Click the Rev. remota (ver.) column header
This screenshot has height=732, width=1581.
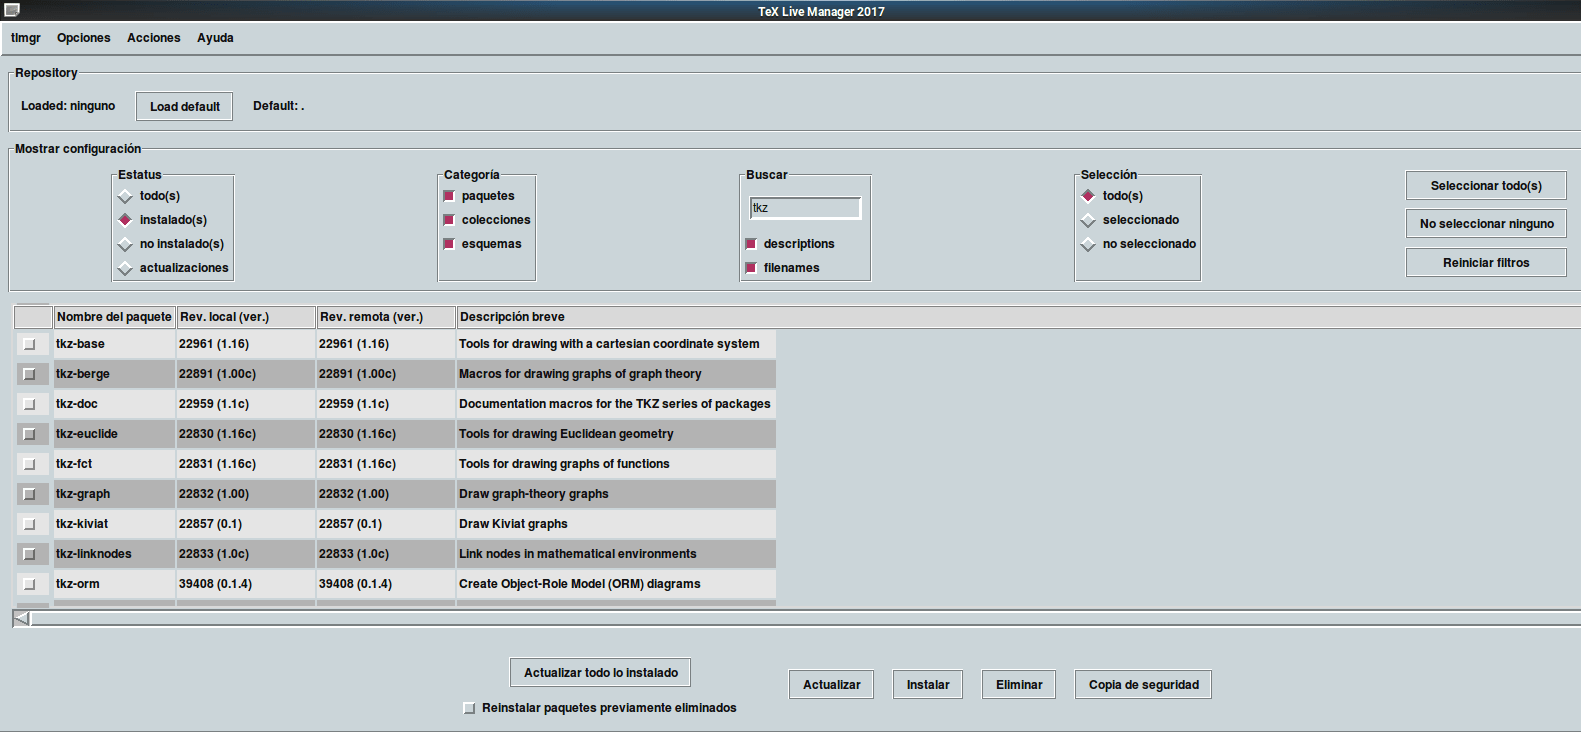tap(386, 317)
